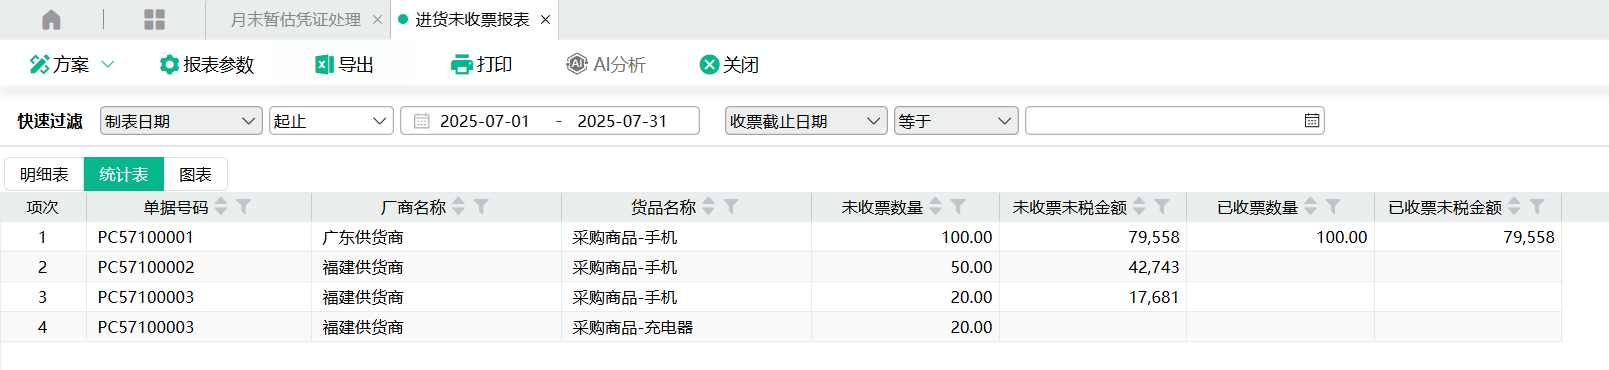Image resolution: width=1609 pixels, height=370 pixels.
Task: Switch to the 图表 tab
Action: coord(195,174)
